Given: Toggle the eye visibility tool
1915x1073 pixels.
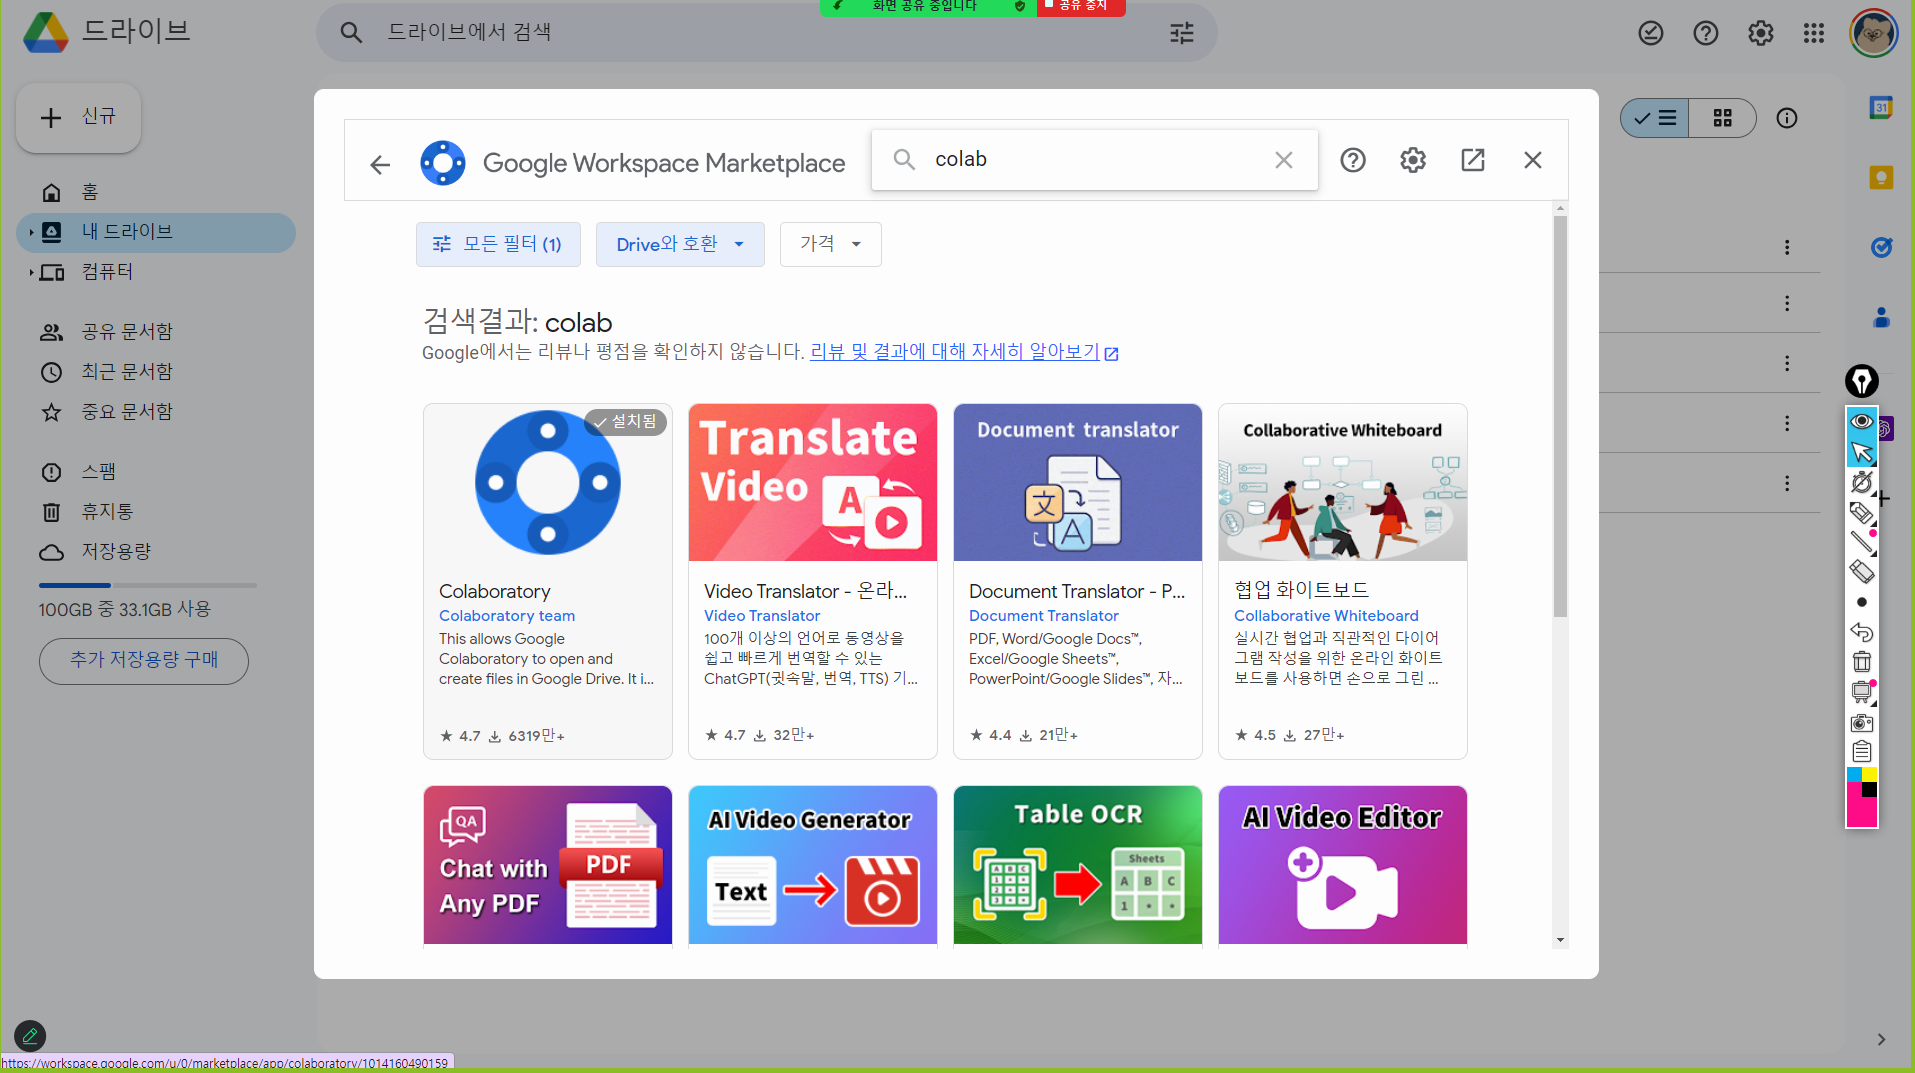Looking at the screenshot, I should (1861, 421).
